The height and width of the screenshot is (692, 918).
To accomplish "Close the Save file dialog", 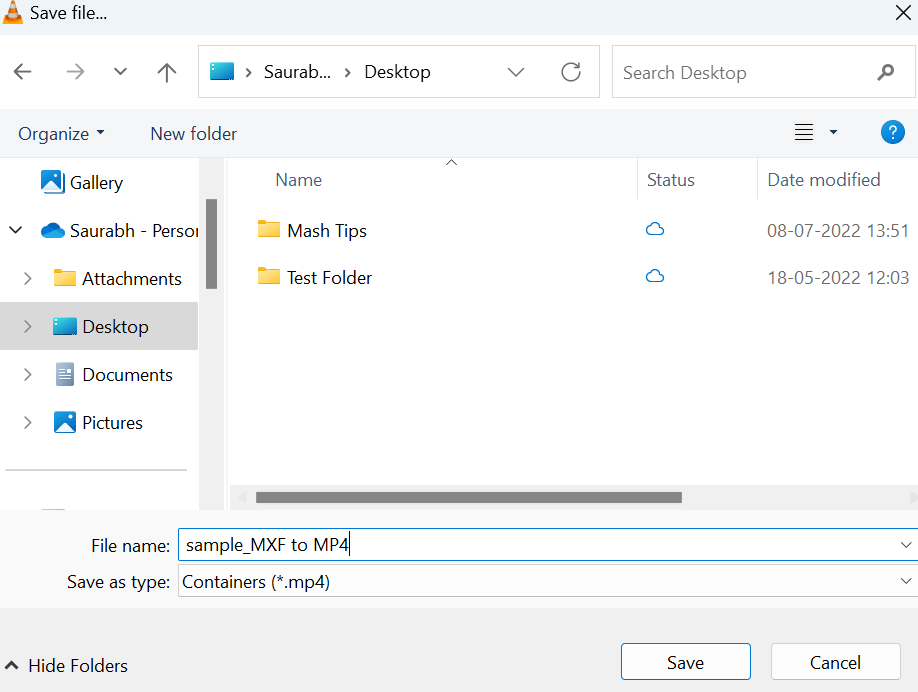I will pos(903,12).
